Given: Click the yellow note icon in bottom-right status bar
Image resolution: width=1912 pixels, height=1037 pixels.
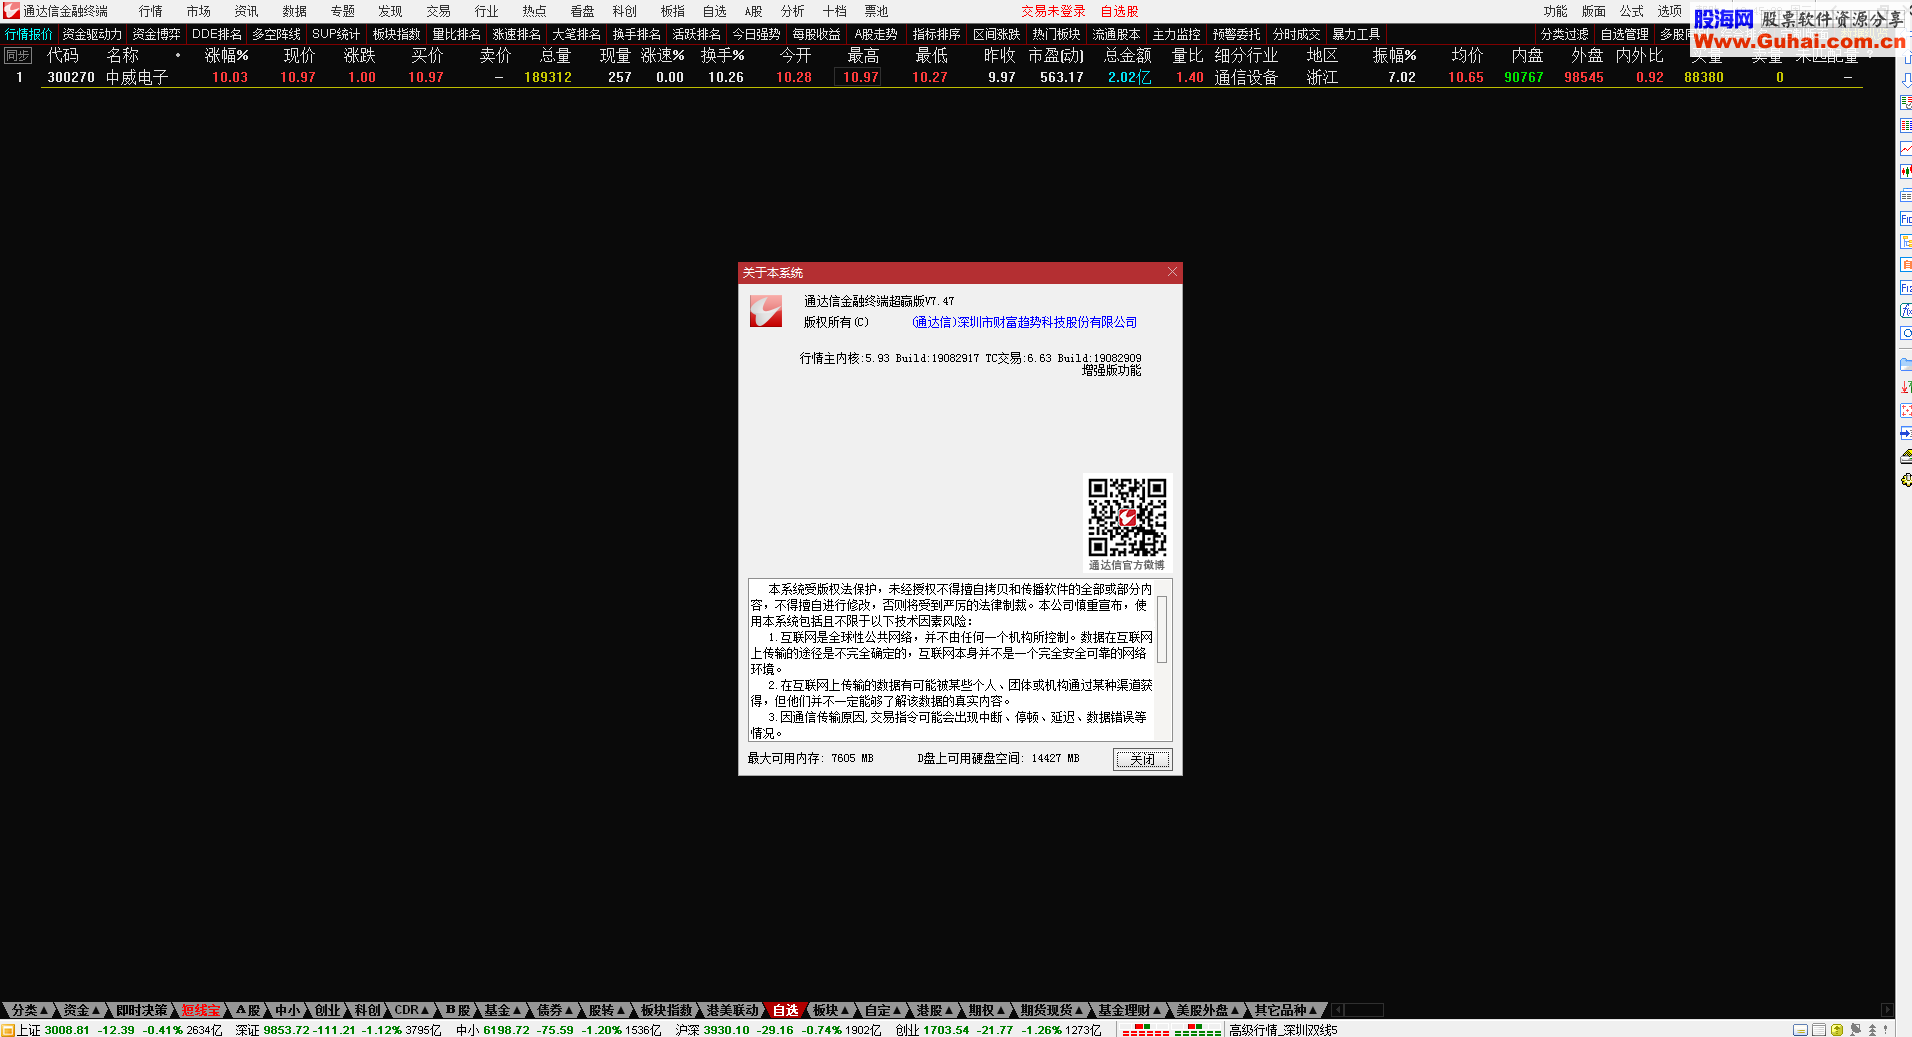Looking at the screenshot, I should pyautogui.click(x=1800, y=1029).
